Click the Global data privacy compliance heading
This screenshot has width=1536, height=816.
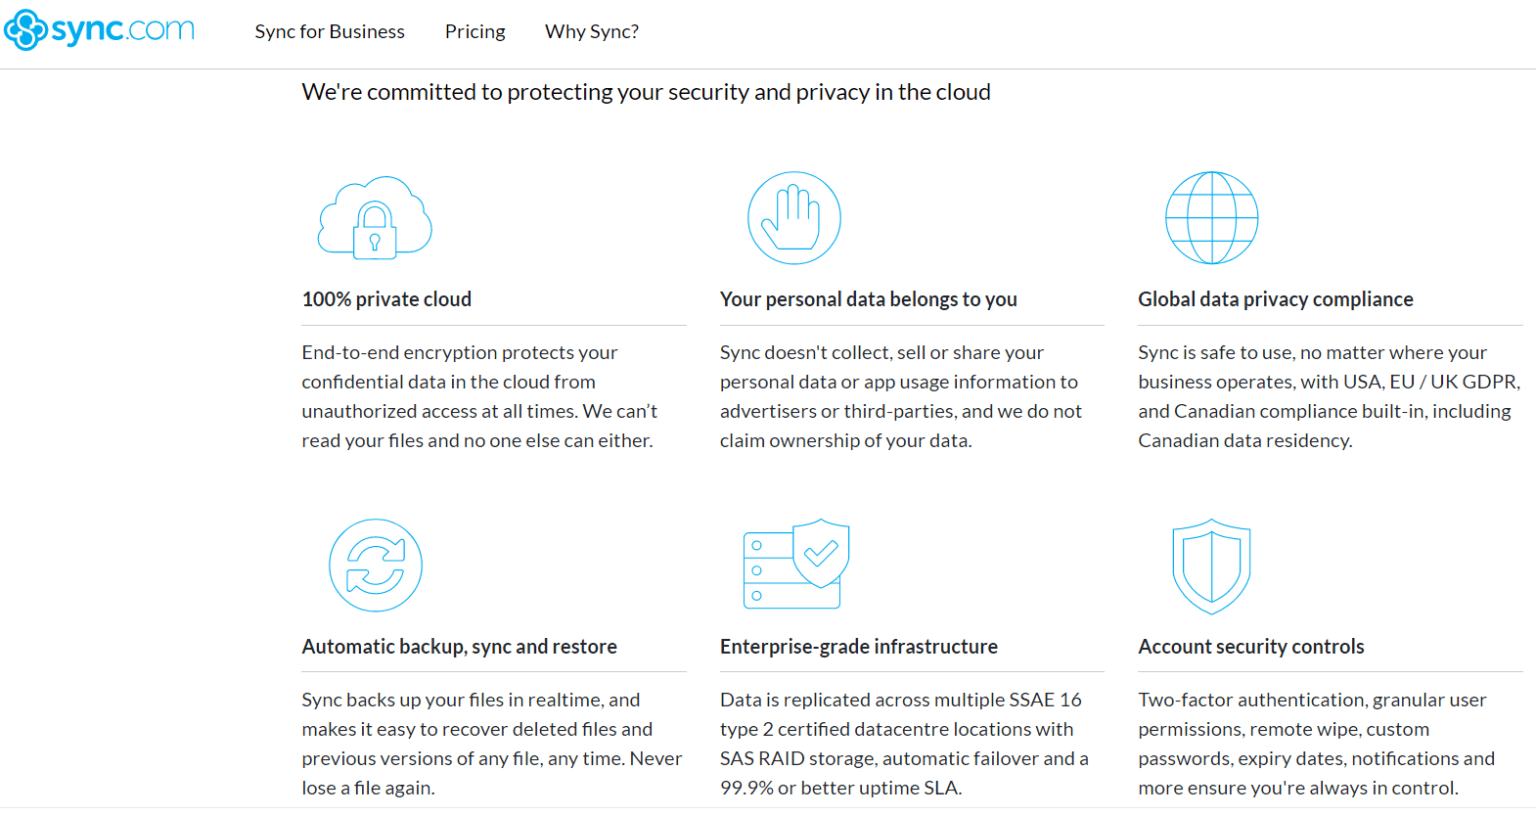1275,298
